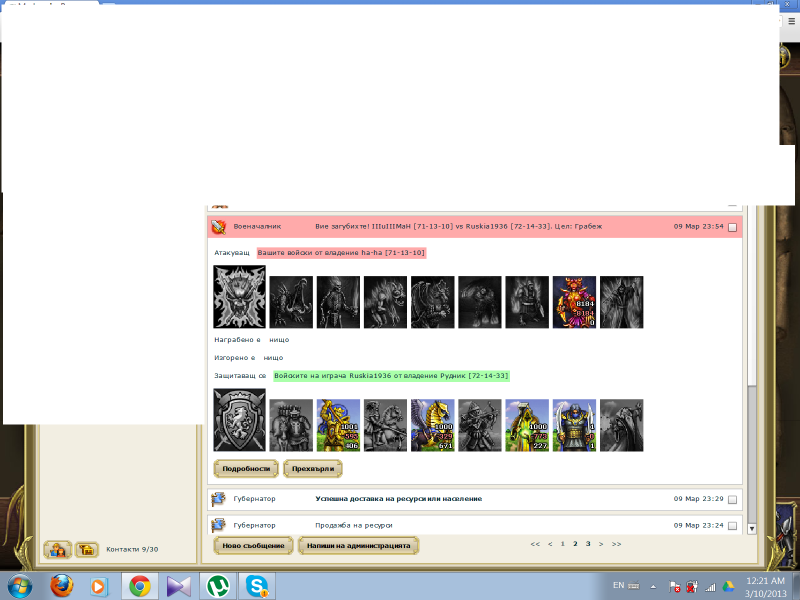Click the Commander (Военачалник) message icon
This screenshot has height=600, width=800.
tap(219, 227)
